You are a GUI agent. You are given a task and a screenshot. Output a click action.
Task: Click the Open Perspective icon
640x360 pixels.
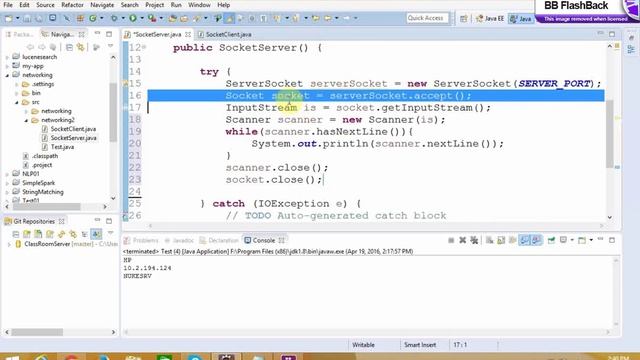coord(464,18)
